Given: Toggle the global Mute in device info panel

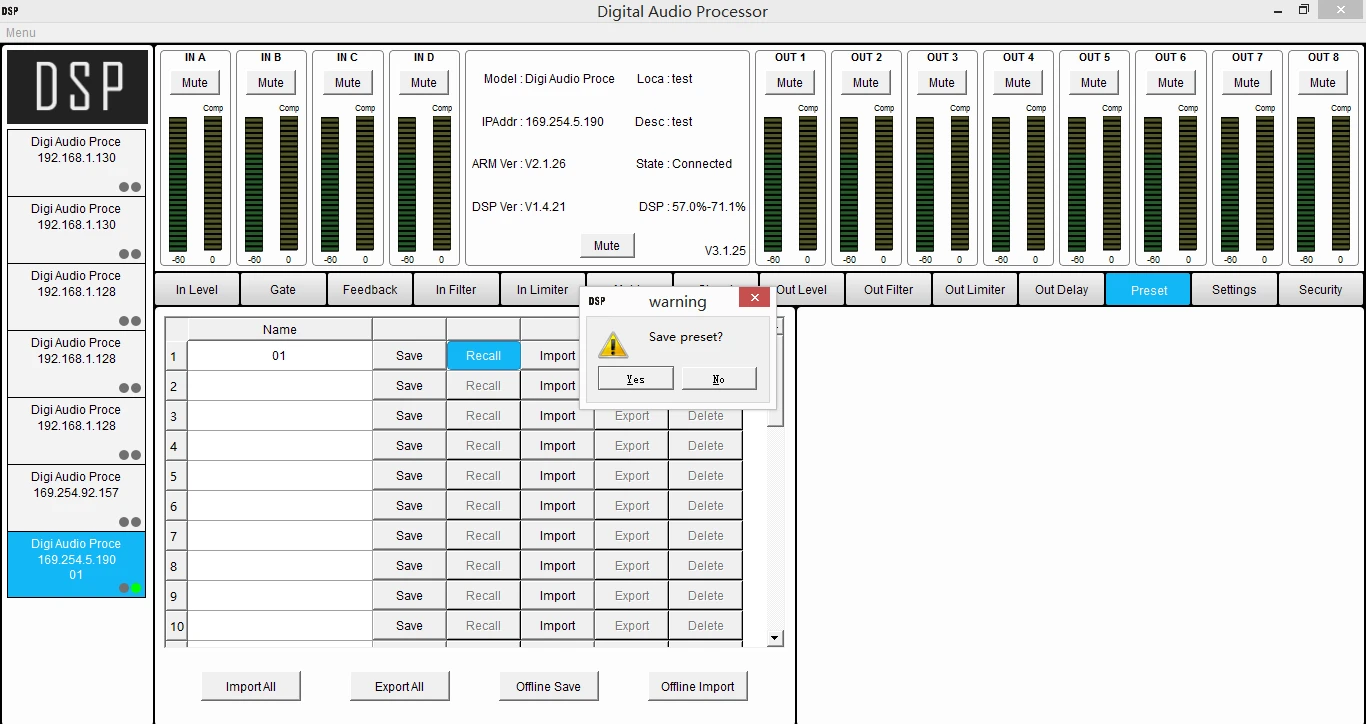Looking at the screenshot, I should pos(607,245).
